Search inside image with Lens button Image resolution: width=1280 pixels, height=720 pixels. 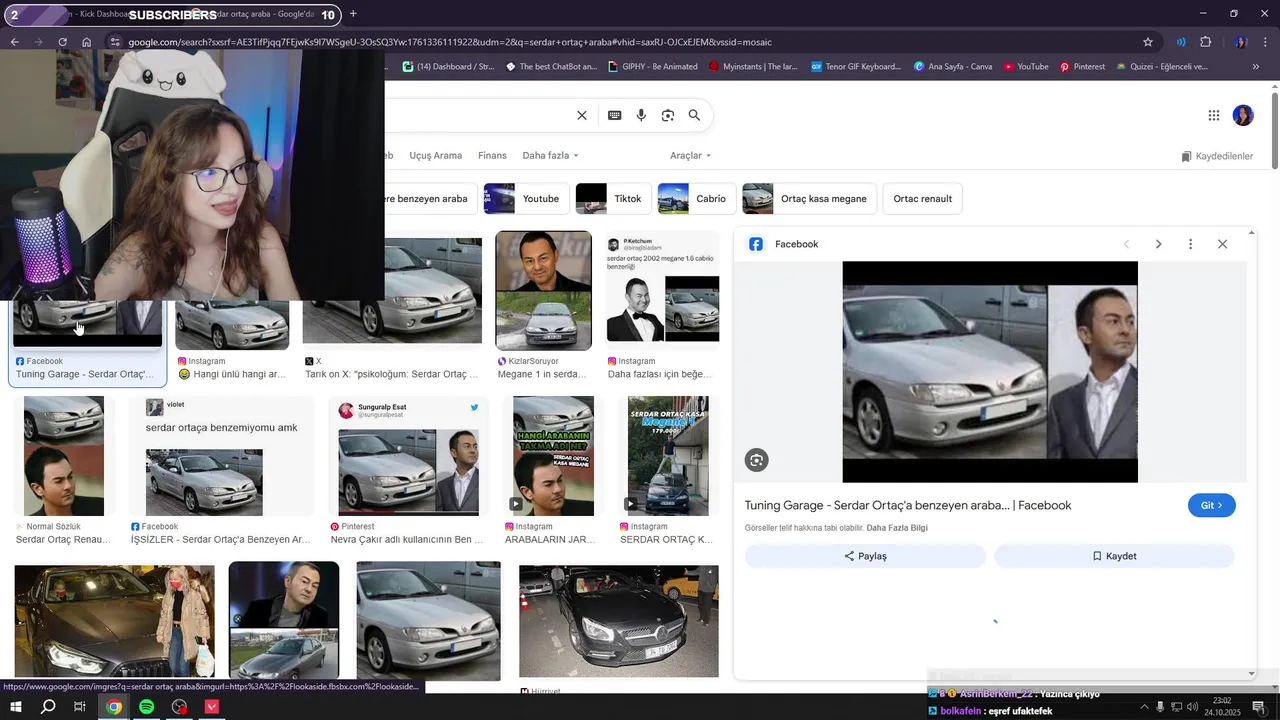tap(756, 460)
